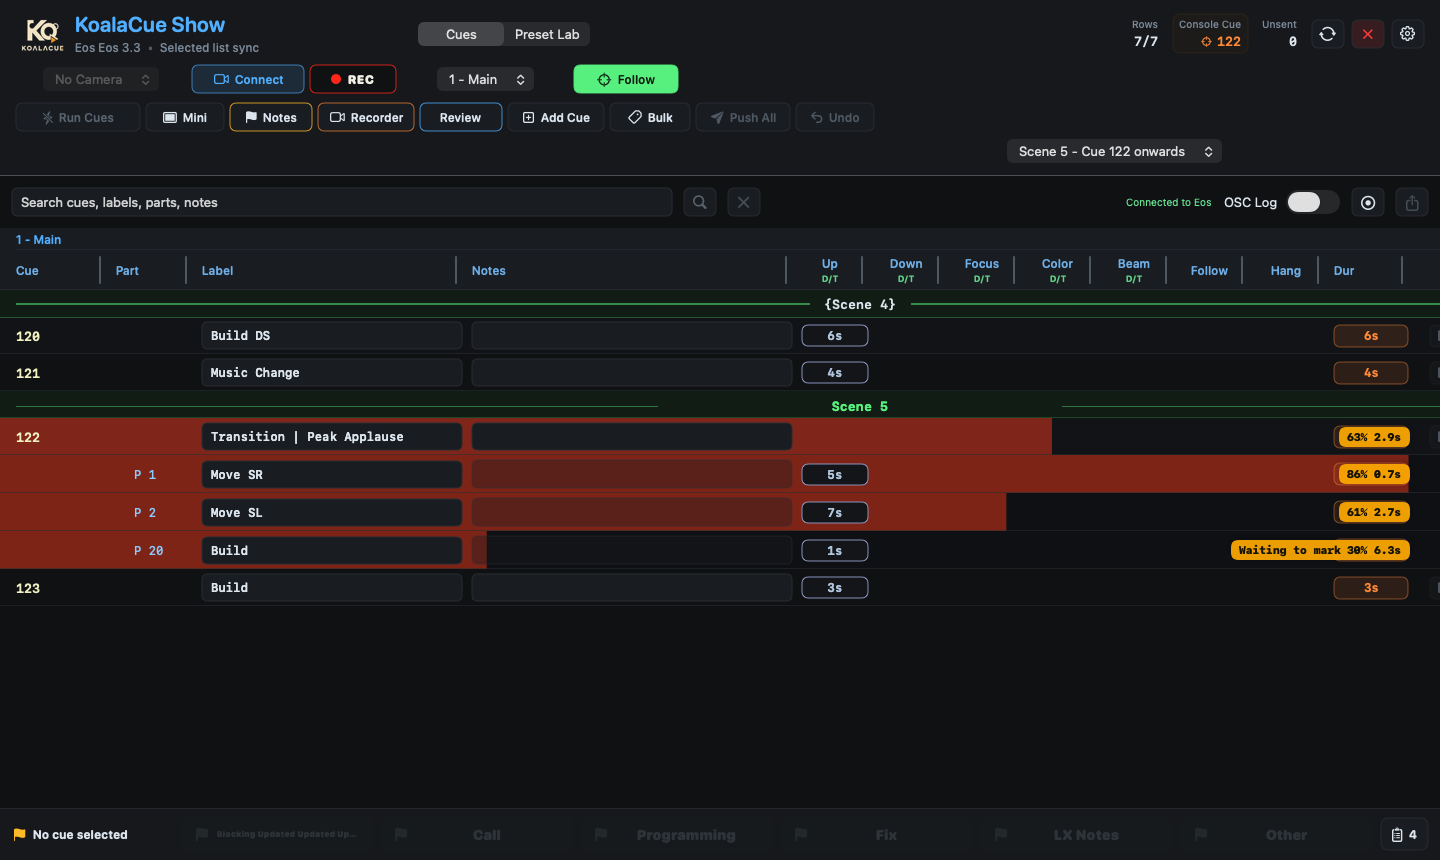Viewport: 1440px width, 860px height.
Task: Click the Scene 5 divider label
Action: (x=860, y=406)
